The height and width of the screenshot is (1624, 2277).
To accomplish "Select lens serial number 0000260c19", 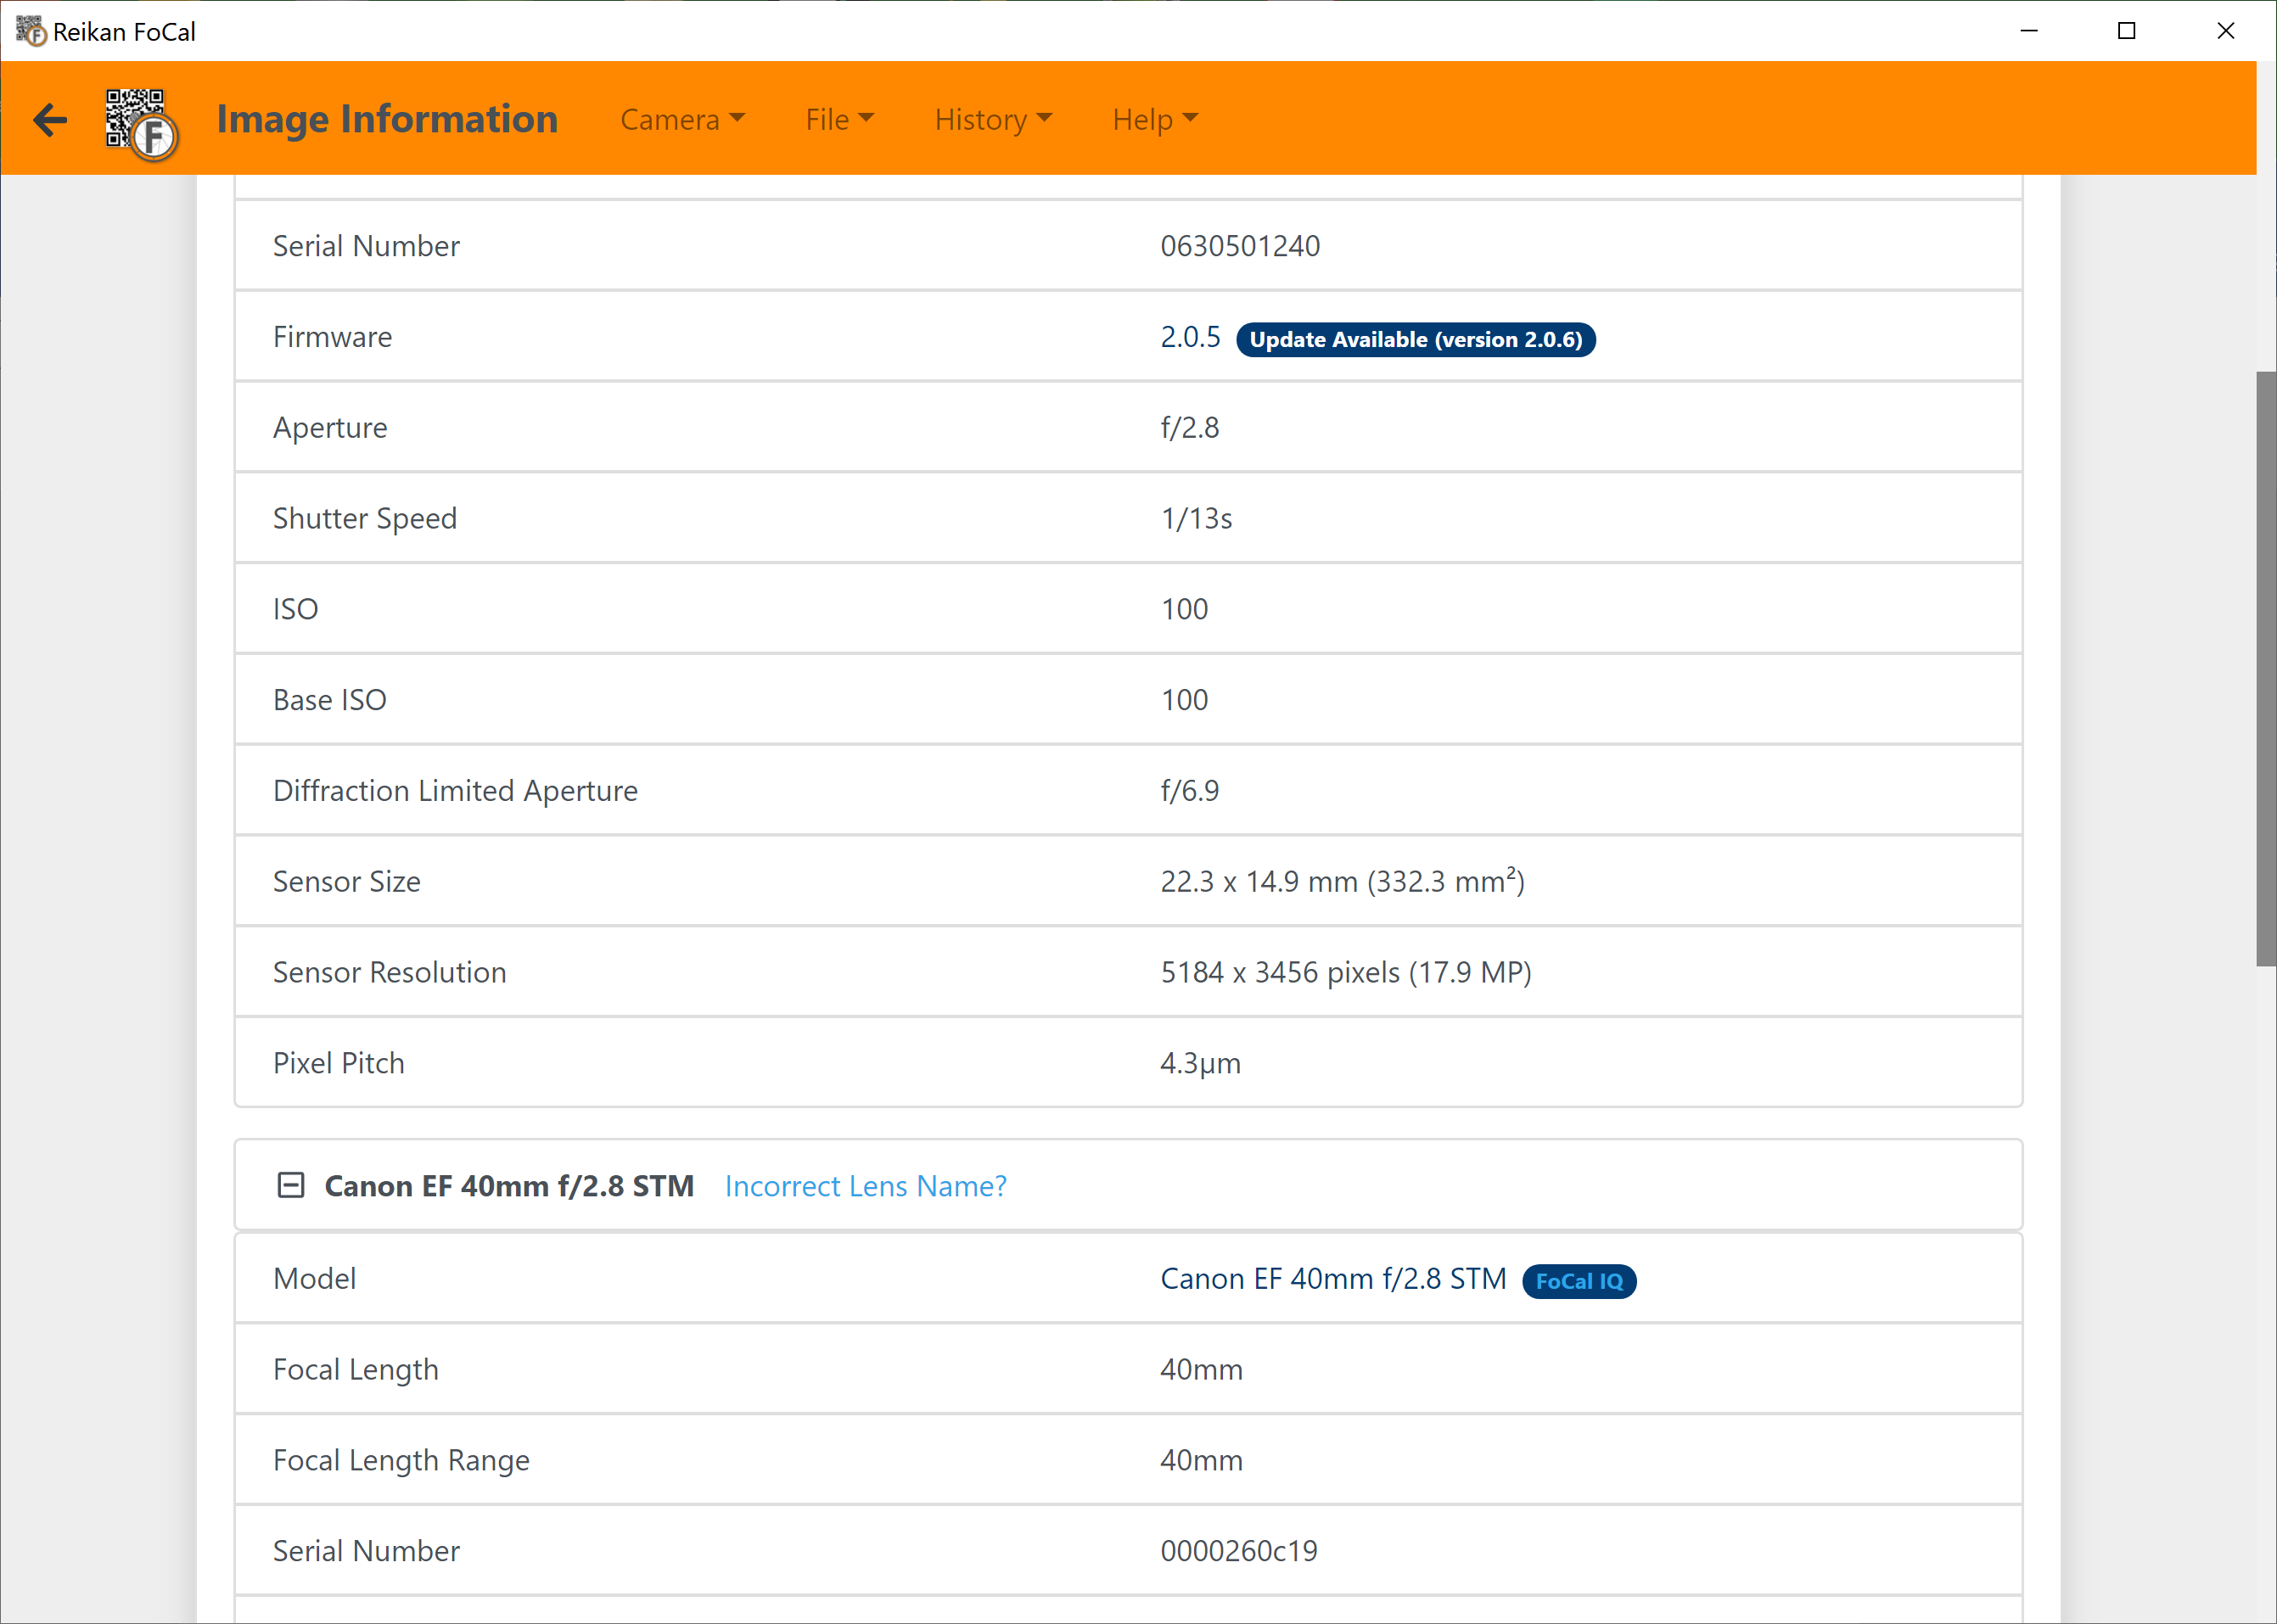I will point(1239,1552).
